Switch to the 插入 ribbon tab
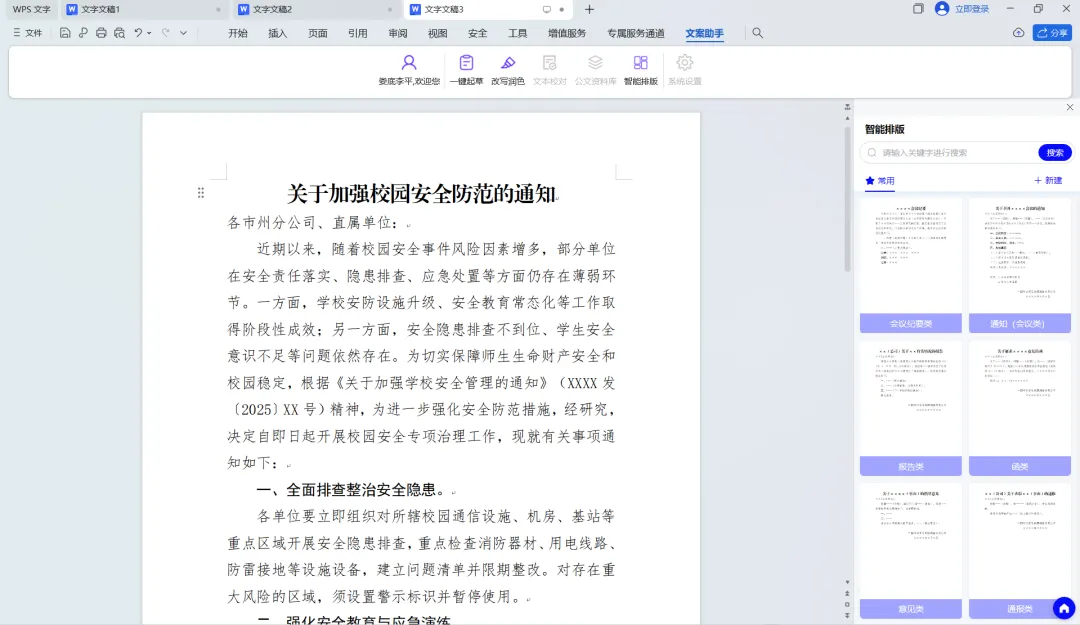Viewport: 1080px width, 625px height. click(x=278, y=33)
